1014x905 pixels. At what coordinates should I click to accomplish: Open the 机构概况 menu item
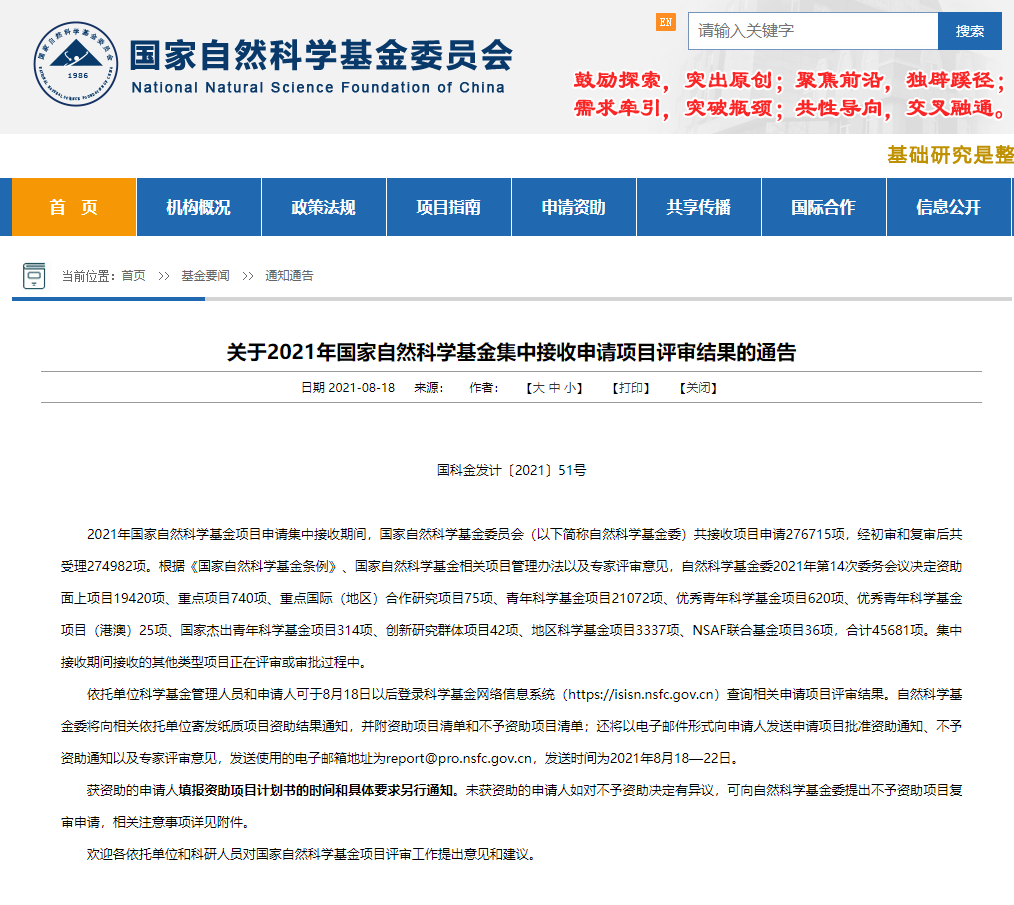point(199,207)
